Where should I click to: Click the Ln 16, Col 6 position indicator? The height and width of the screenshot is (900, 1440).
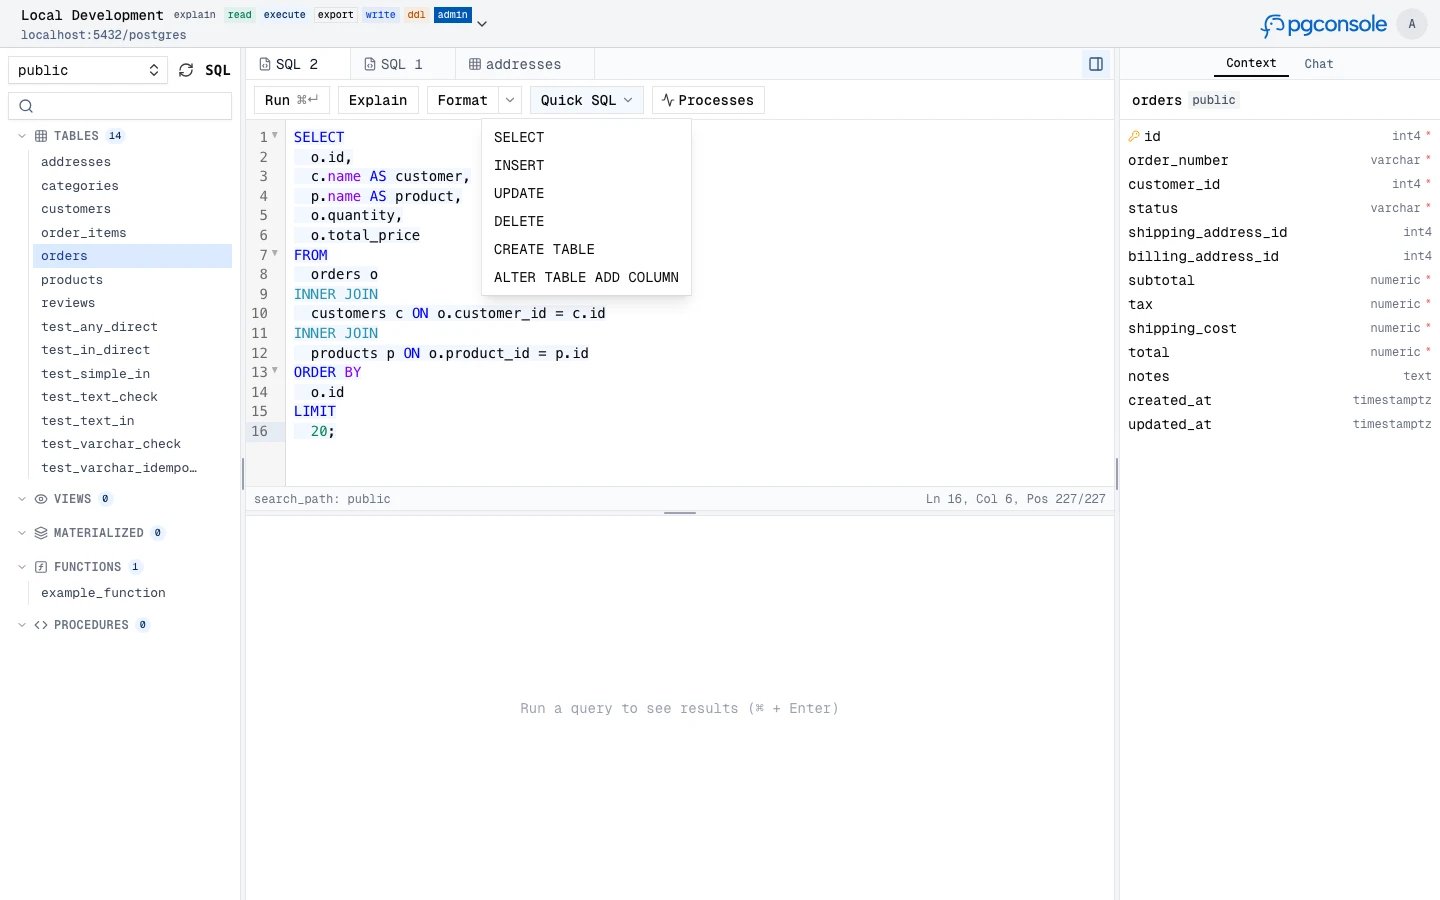1015,499
